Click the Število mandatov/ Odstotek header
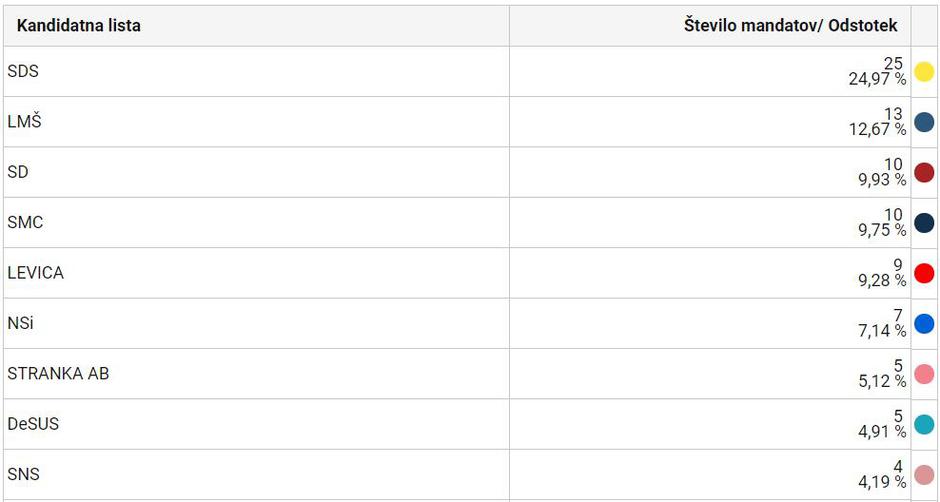Image resolution: width=940 pixels, height=502 pixels. [790, 26]
